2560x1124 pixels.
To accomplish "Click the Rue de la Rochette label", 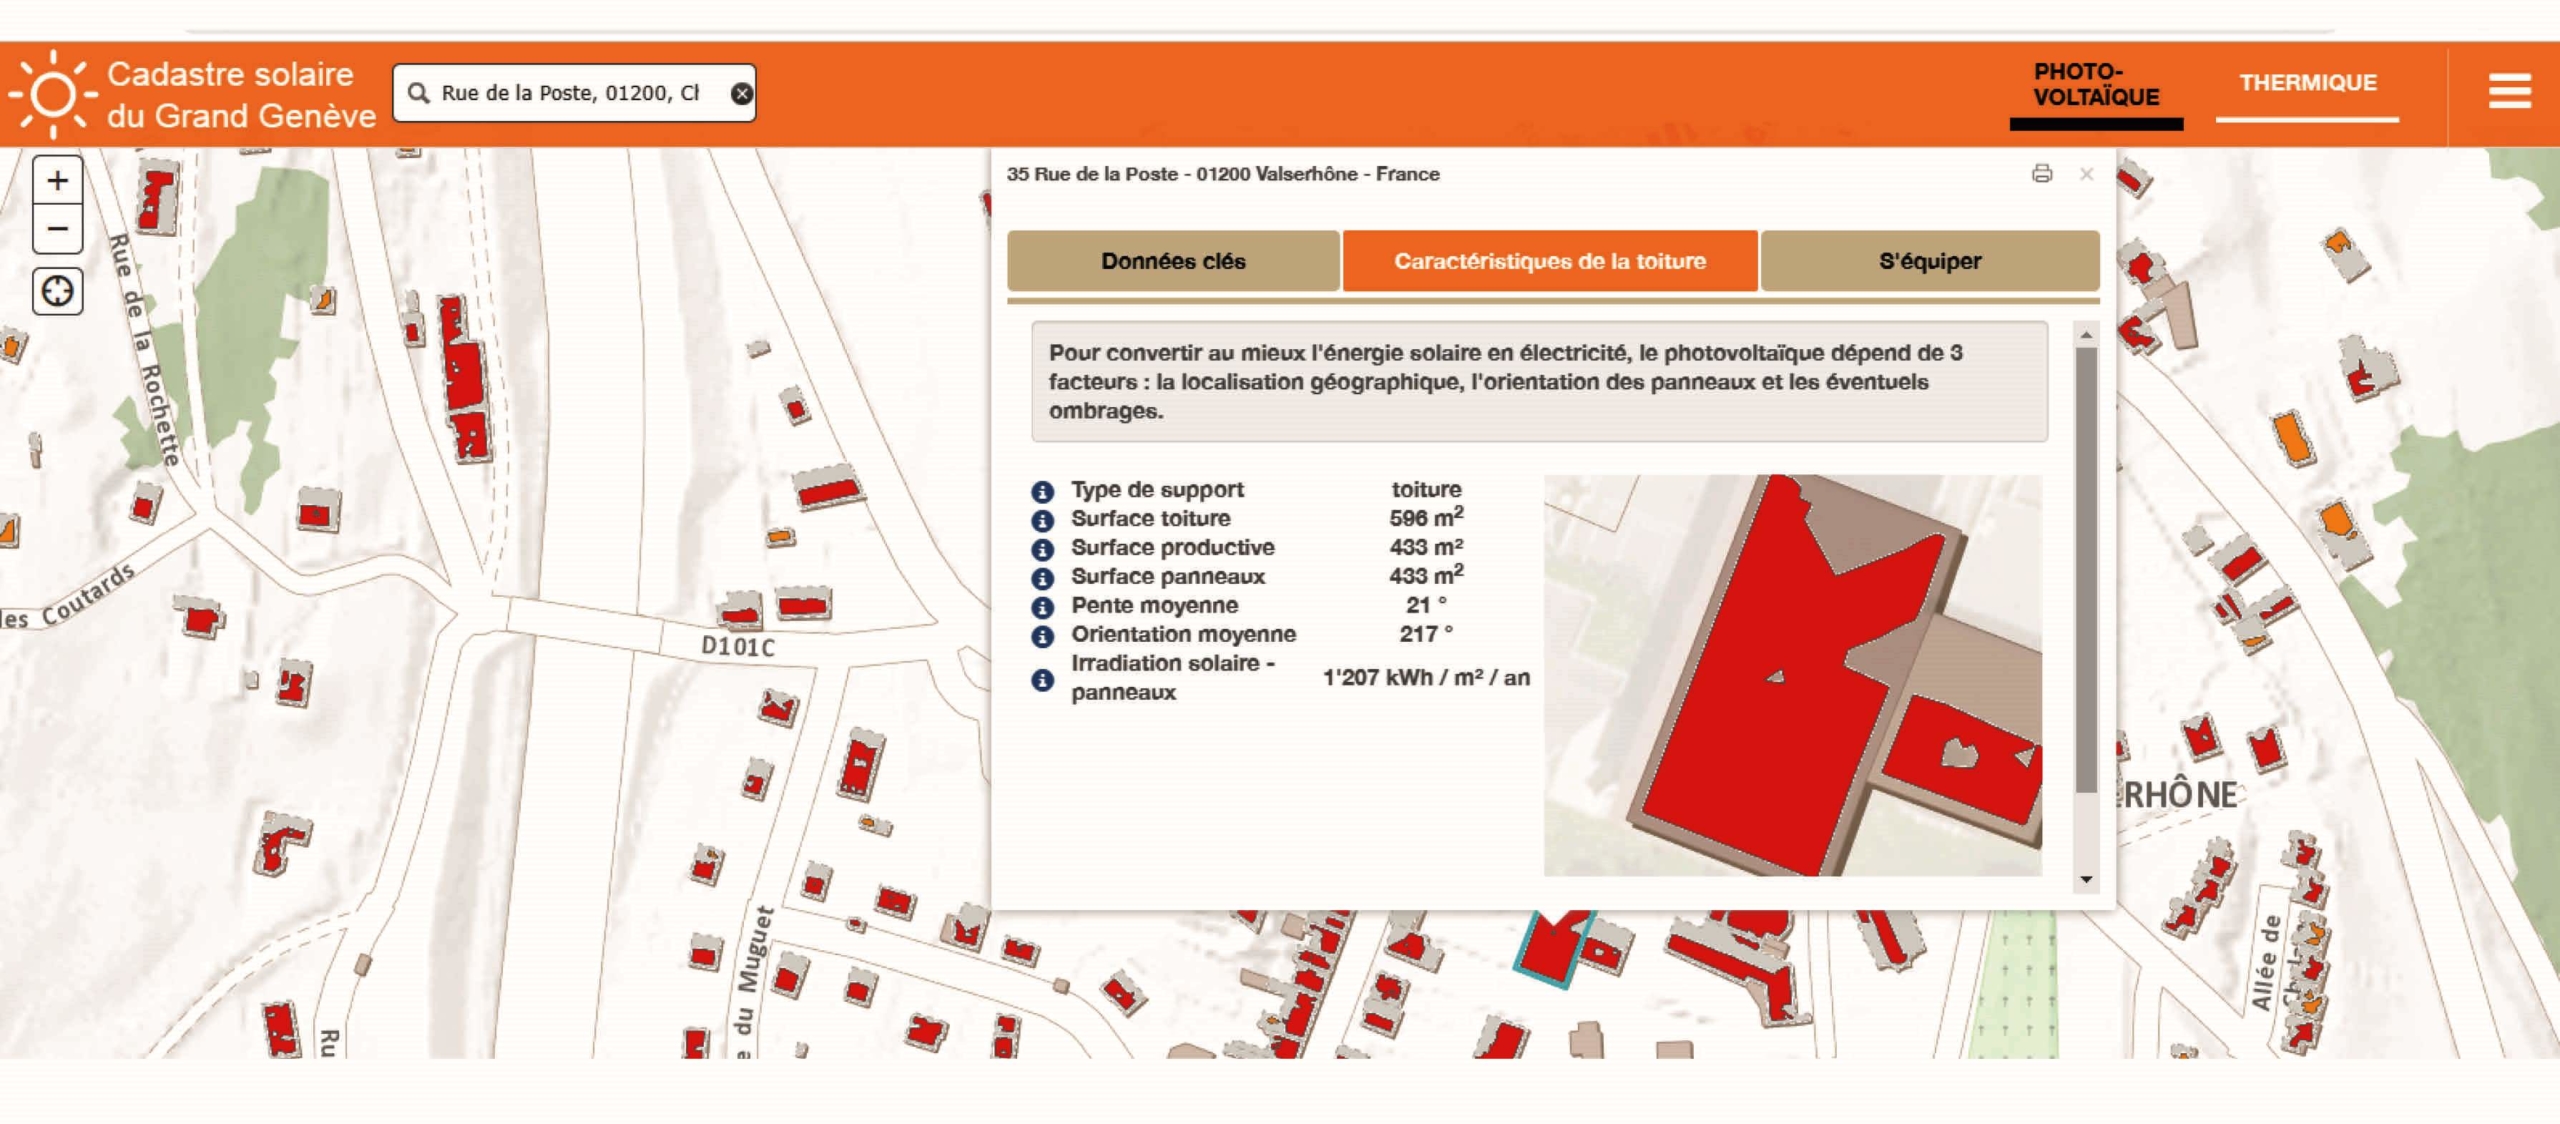I will click(x=145, y=350).
